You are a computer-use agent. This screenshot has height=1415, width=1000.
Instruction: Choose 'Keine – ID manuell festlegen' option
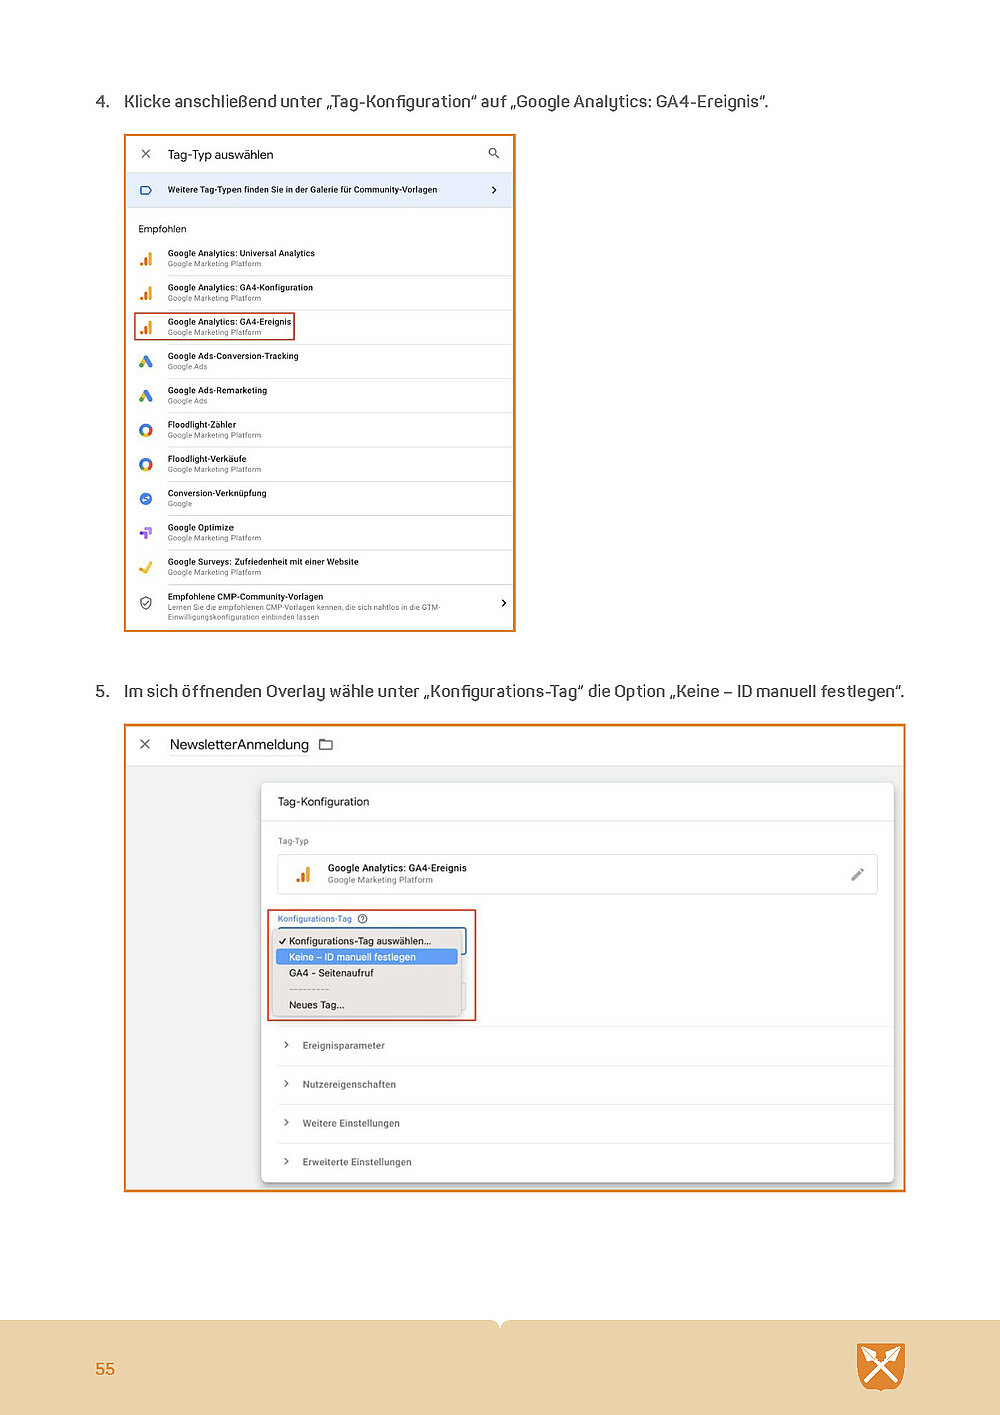tap(367, 957)
